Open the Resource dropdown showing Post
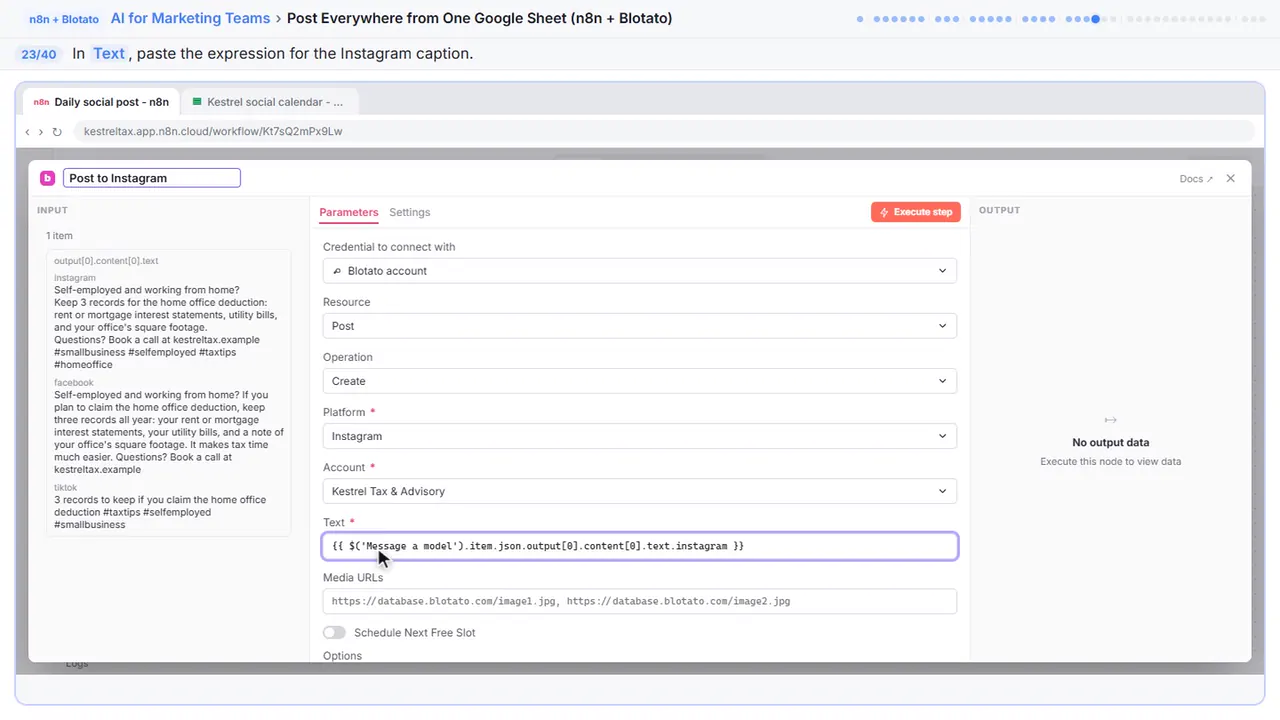This screenshot has height=720, width=1280. [x=639, y=326]
